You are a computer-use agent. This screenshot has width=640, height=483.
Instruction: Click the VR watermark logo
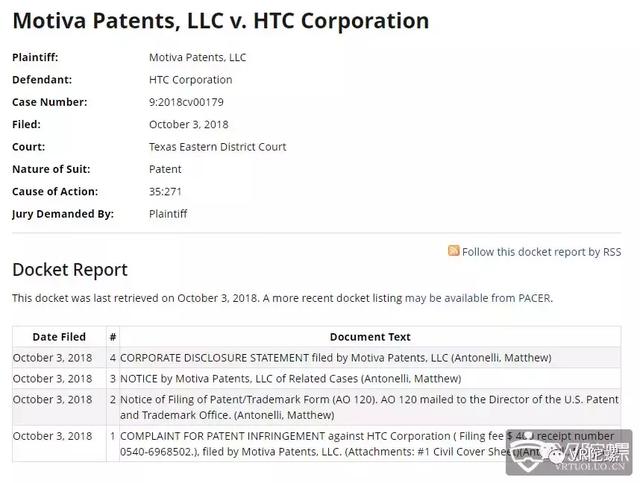pos(569,452)
